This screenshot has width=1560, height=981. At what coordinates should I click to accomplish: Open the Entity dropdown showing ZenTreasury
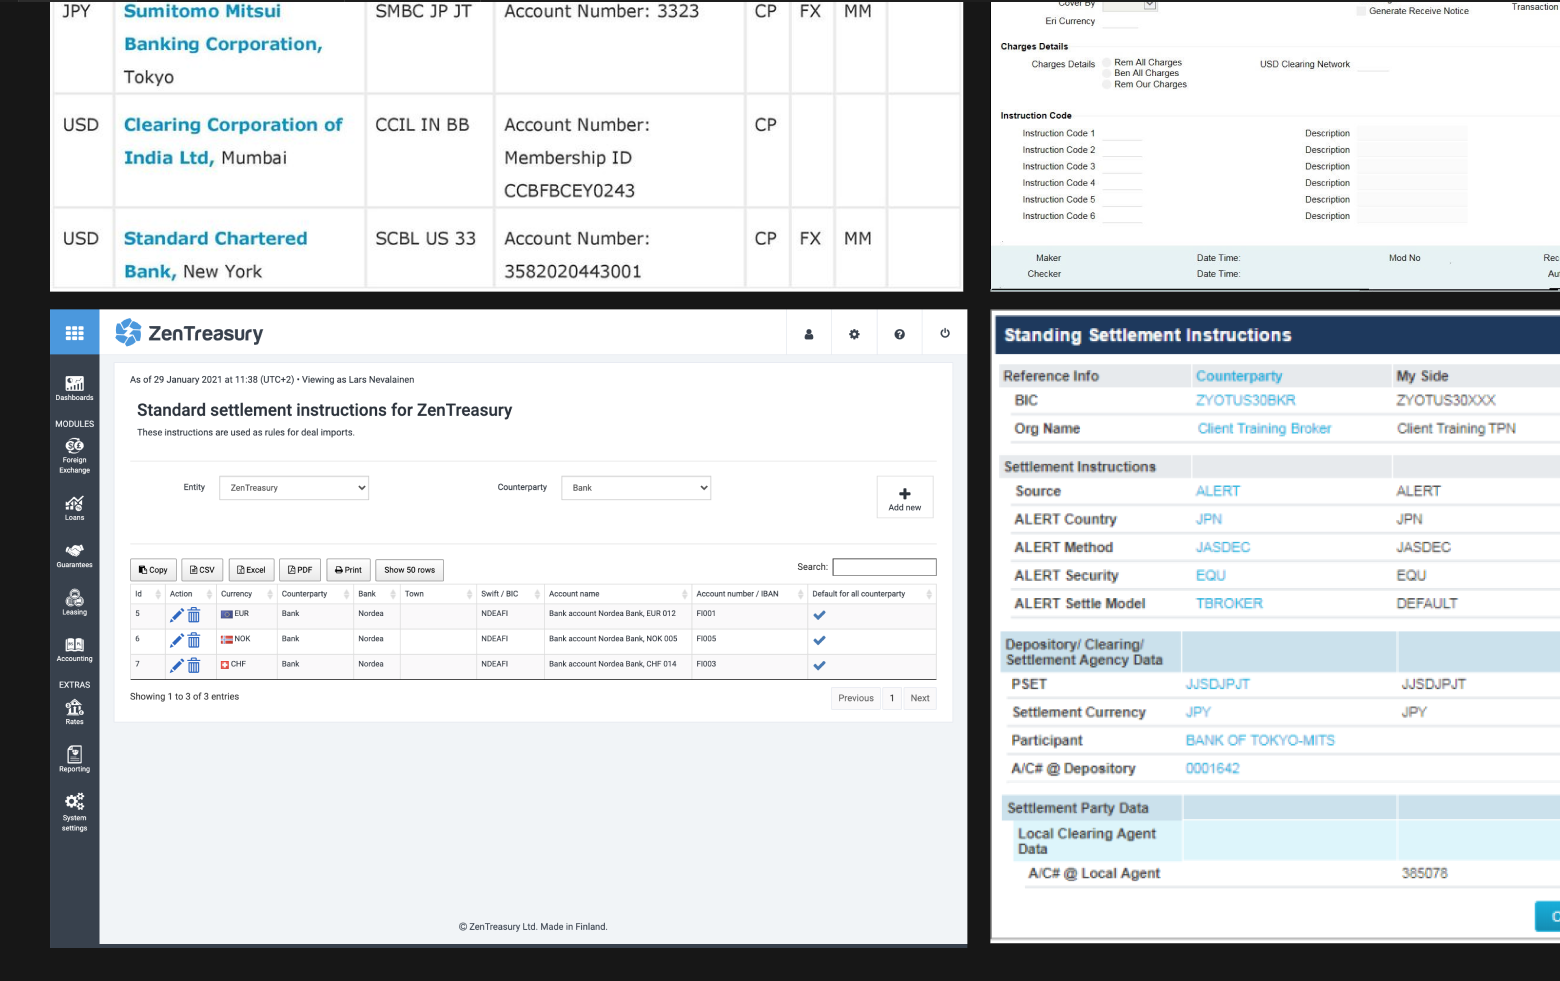[294, 488]
